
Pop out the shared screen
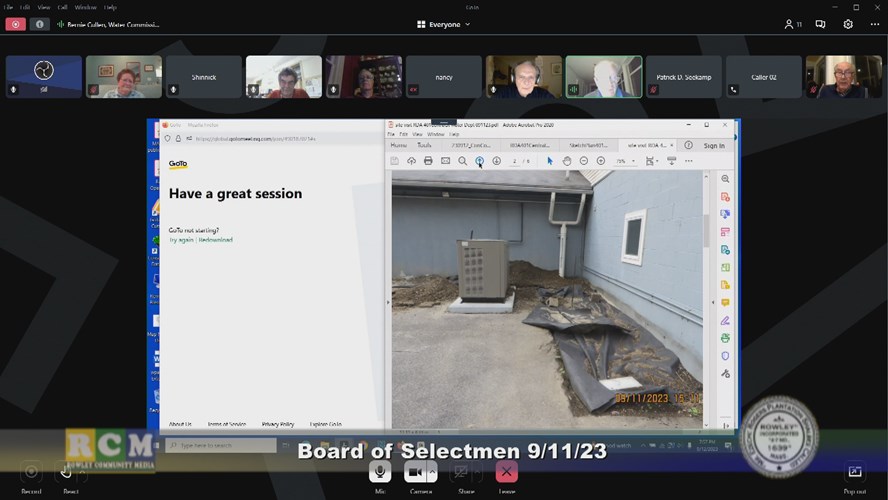[855, 472]
